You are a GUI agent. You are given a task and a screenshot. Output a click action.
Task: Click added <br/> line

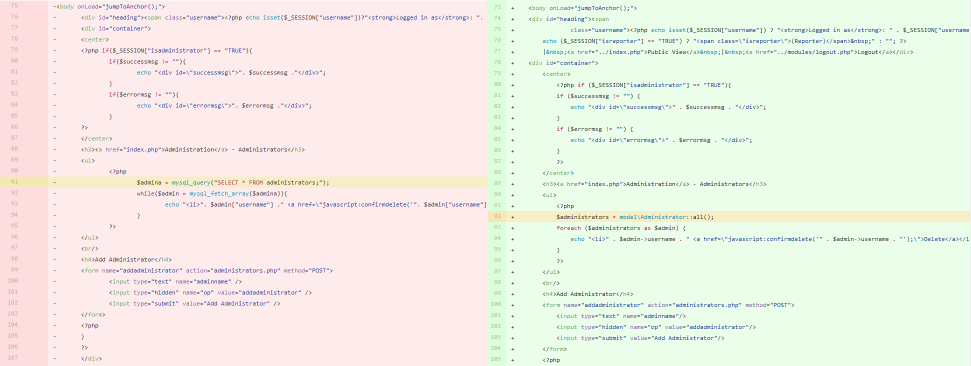pos(551,282)
